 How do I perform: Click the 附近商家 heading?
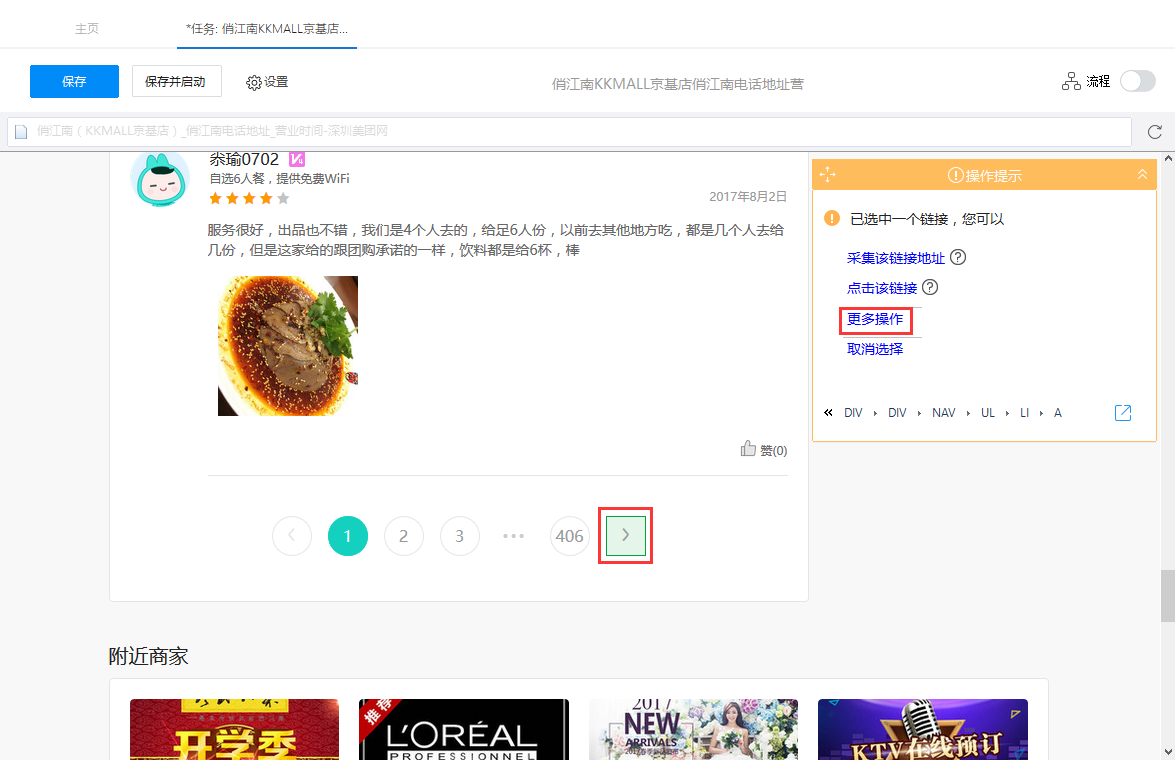(x=148, y=656)
